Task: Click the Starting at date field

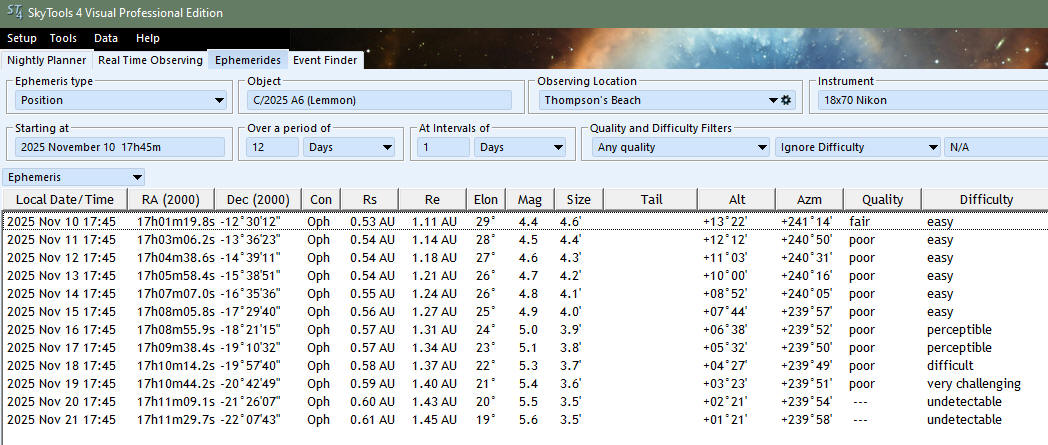Action: click(x=120, y=147)
